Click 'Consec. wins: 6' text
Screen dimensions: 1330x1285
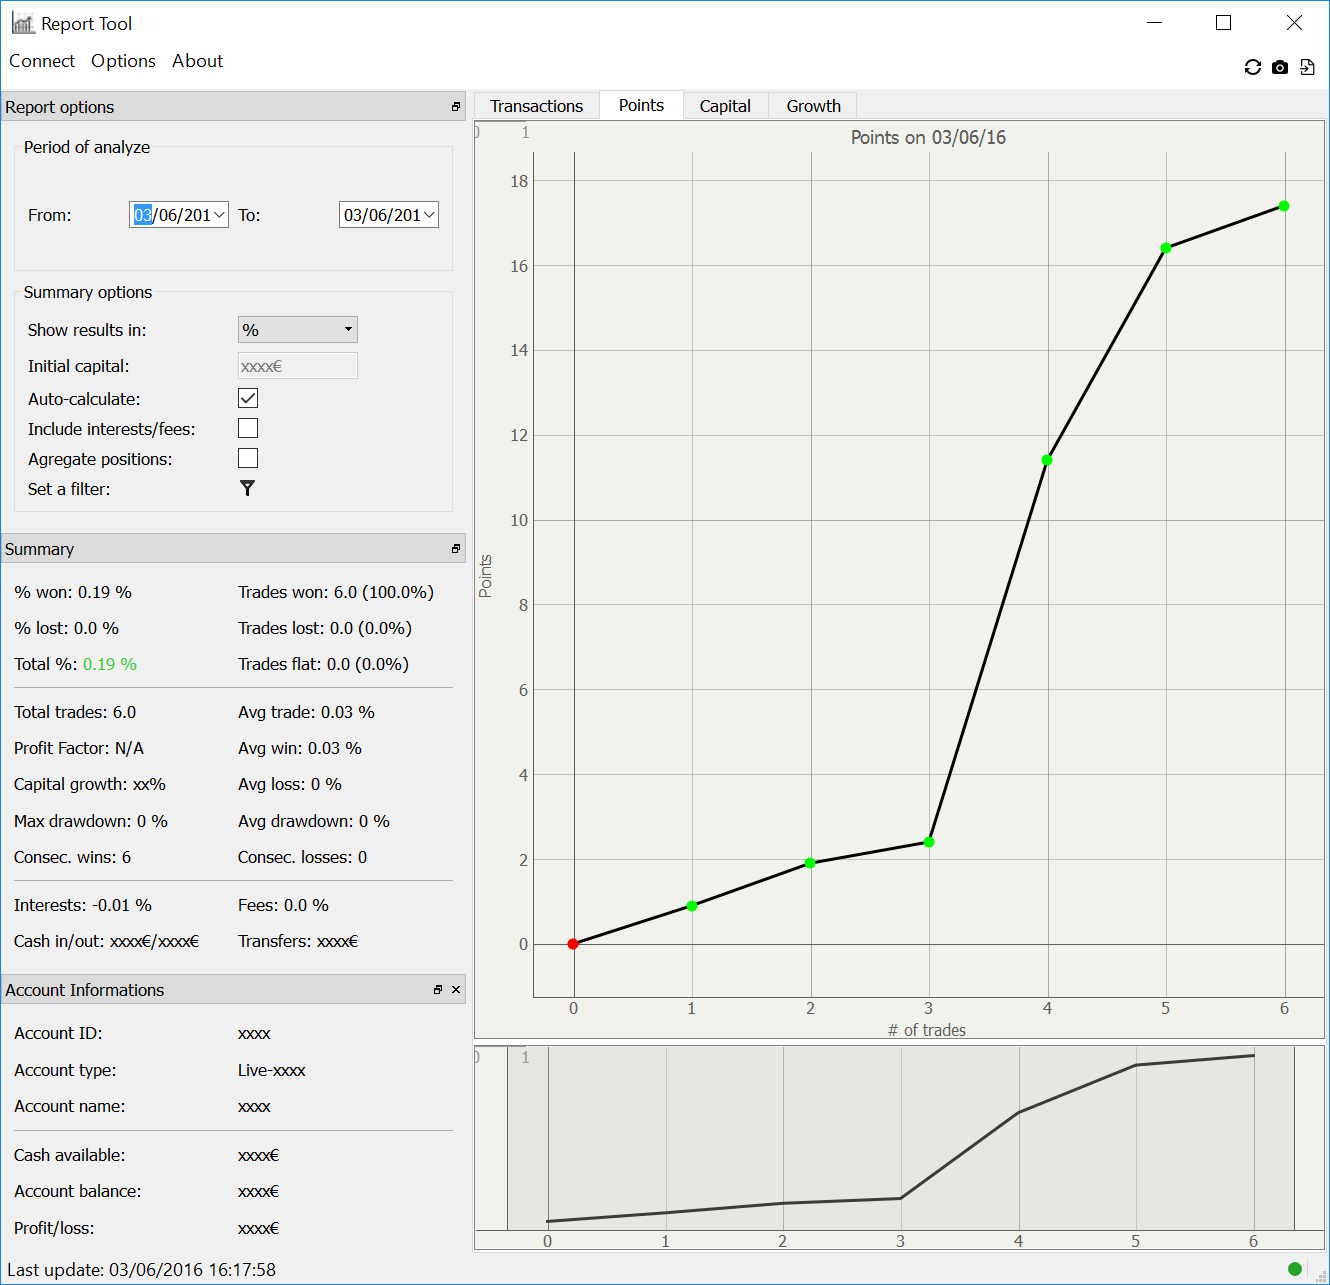tap(72, 857)
